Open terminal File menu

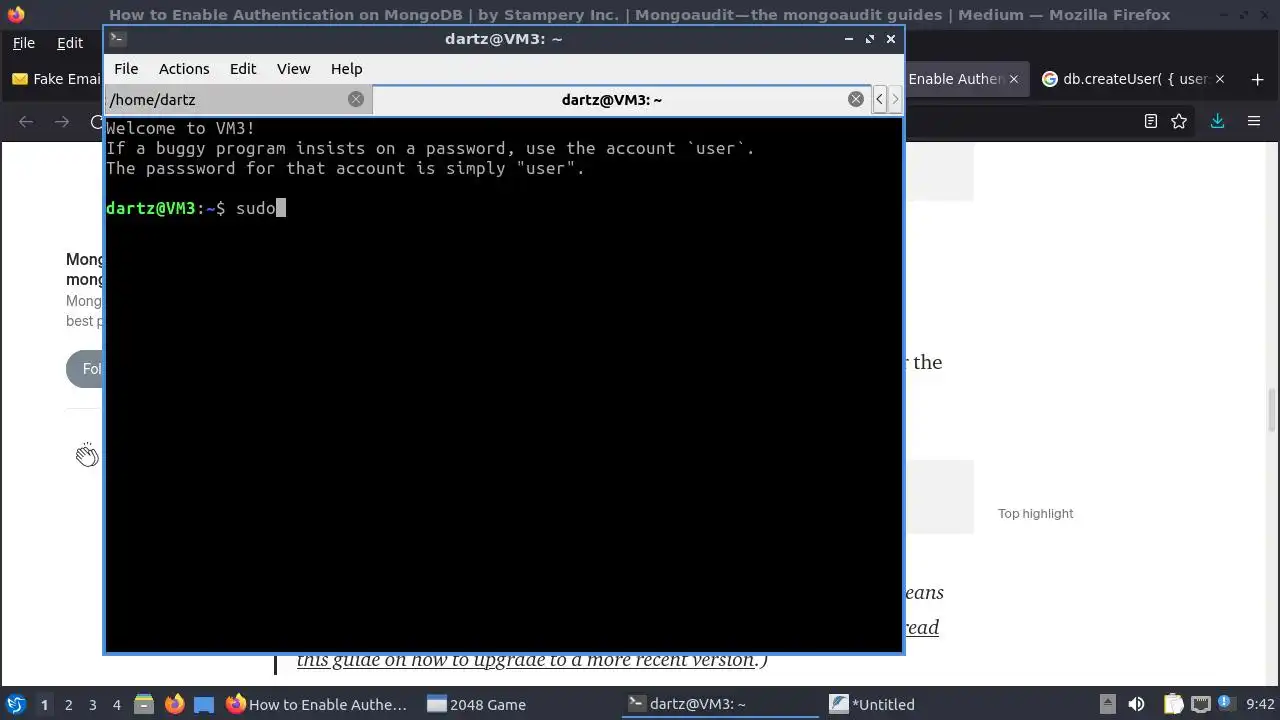coord(126,68)
